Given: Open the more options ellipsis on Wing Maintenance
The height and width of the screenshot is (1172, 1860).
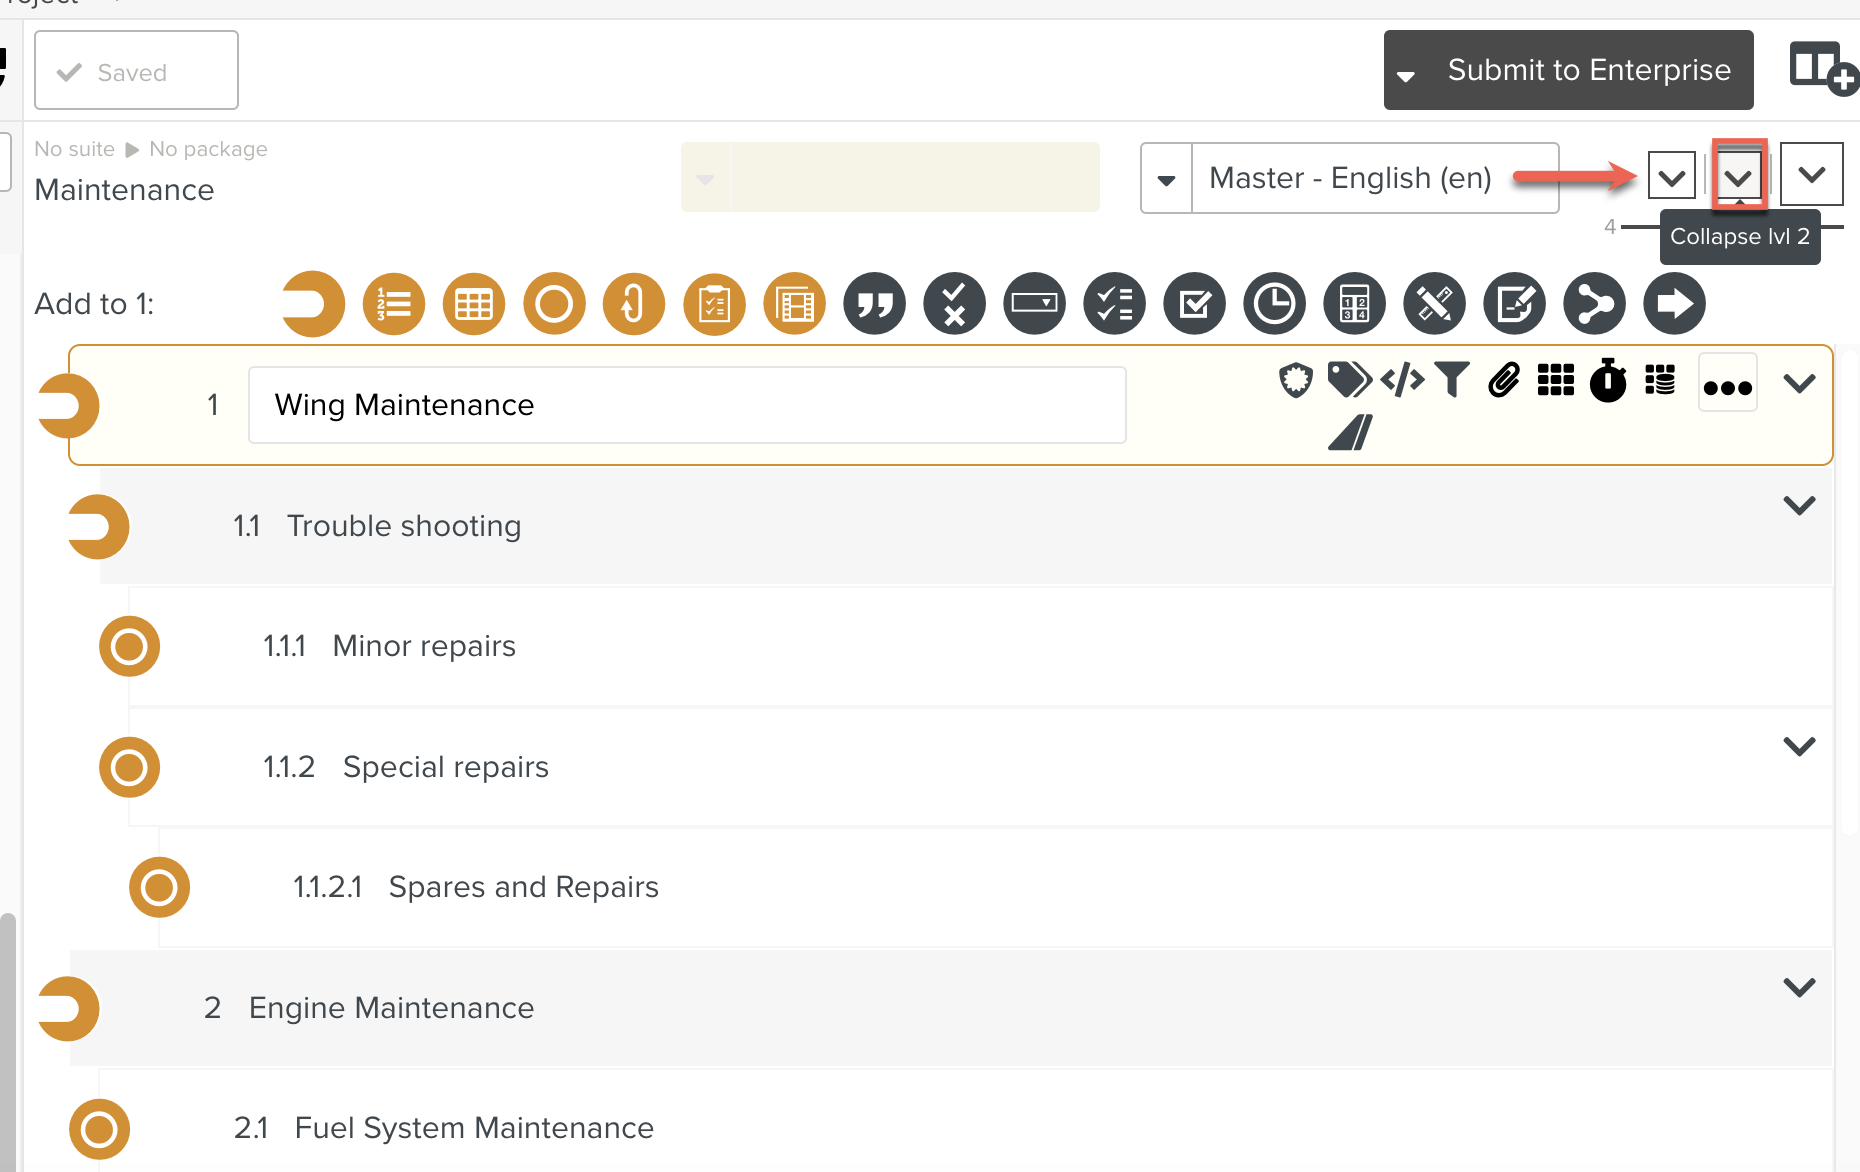Looking at the screenshot, I should pos(1727,386).
